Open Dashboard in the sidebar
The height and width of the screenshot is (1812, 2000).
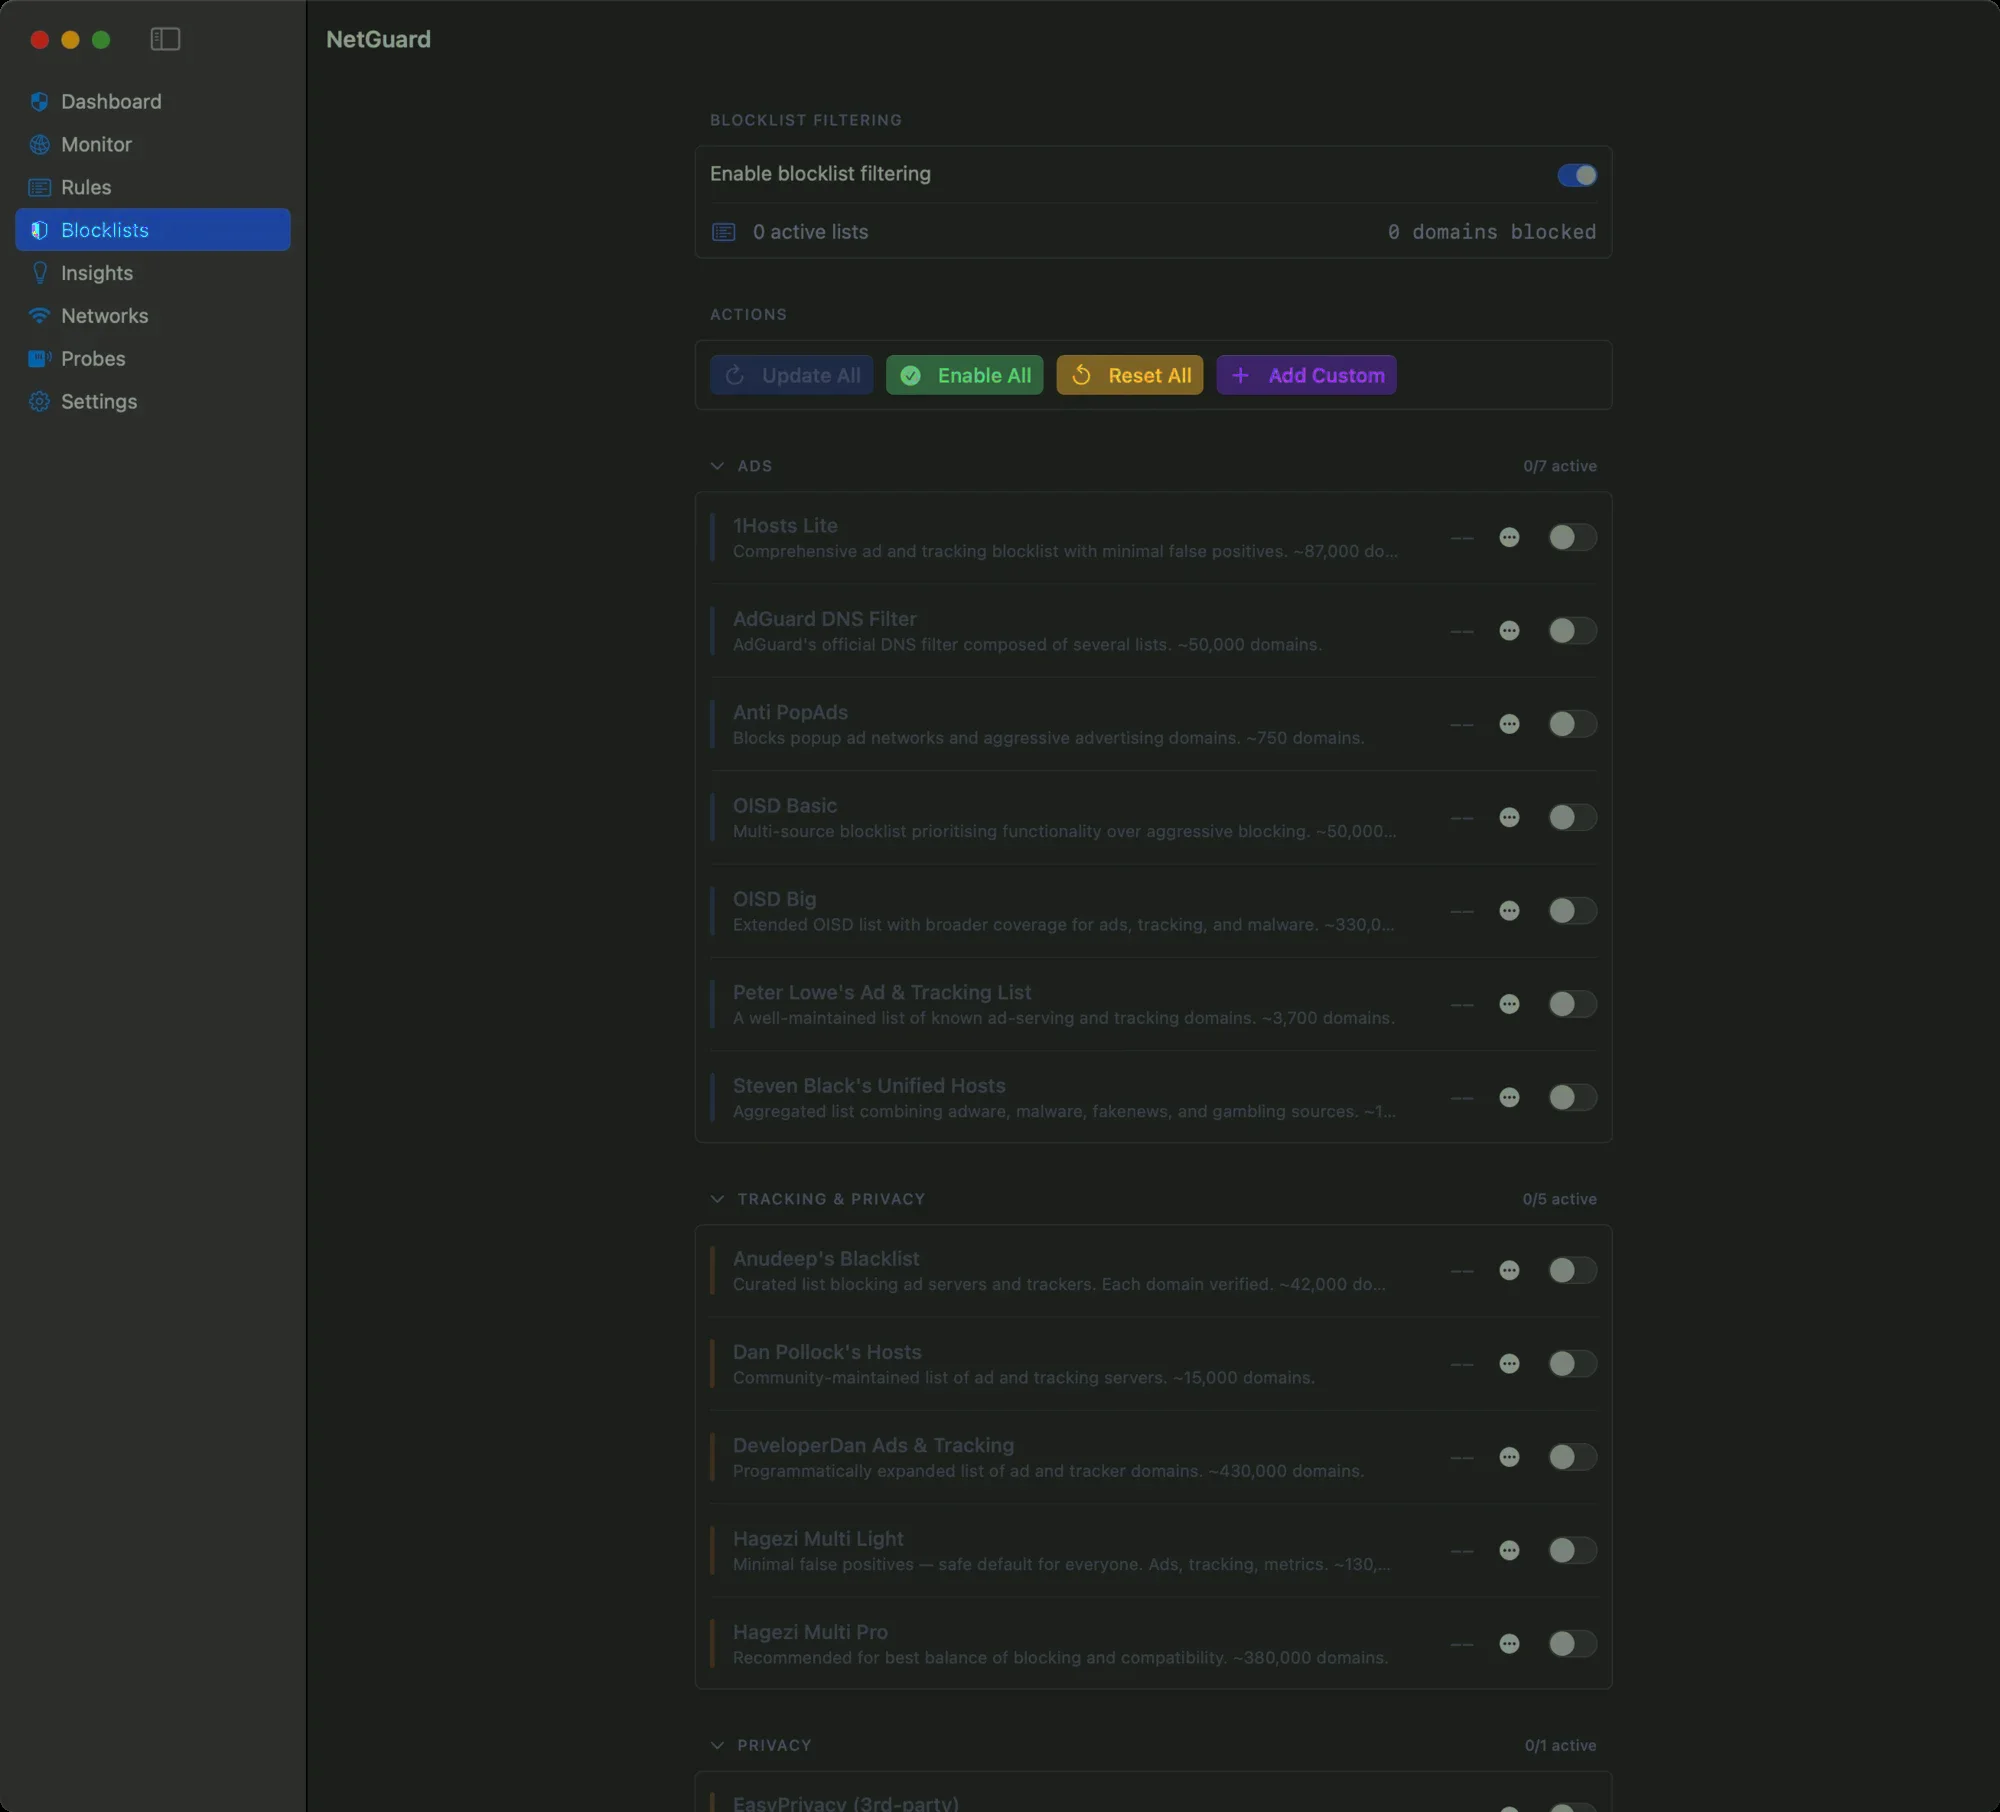[x=153, y=101]
